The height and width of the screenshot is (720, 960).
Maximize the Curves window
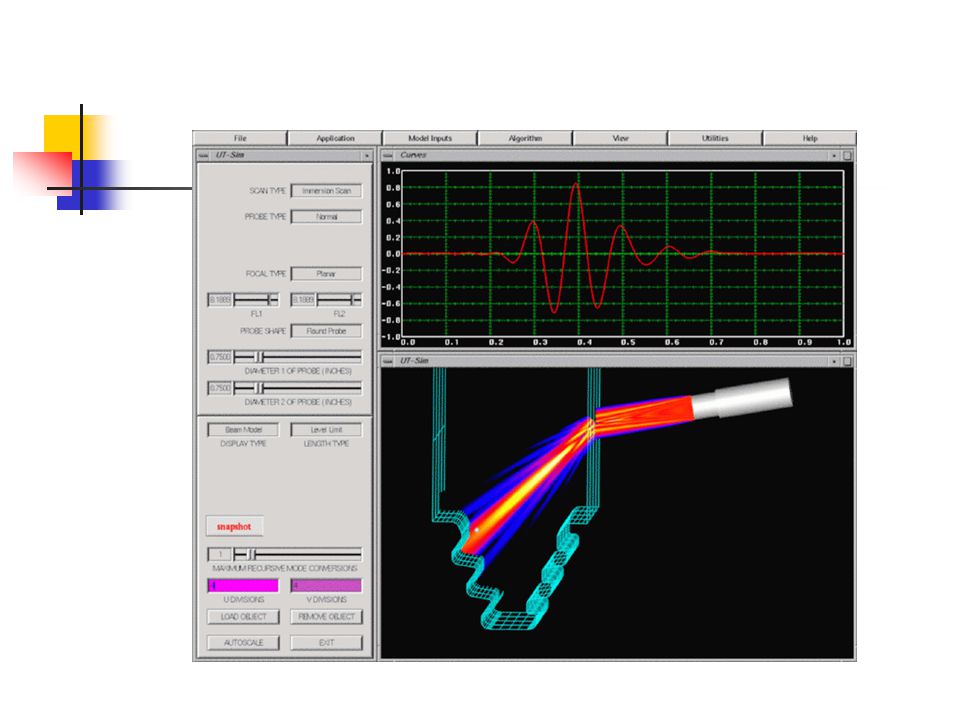tap(847, 156)
